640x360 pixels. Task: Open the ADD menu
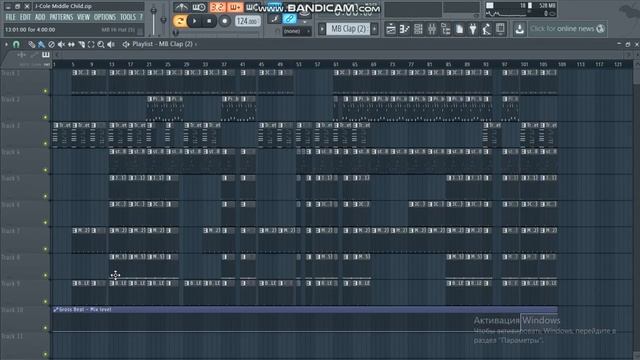(40, 17)
